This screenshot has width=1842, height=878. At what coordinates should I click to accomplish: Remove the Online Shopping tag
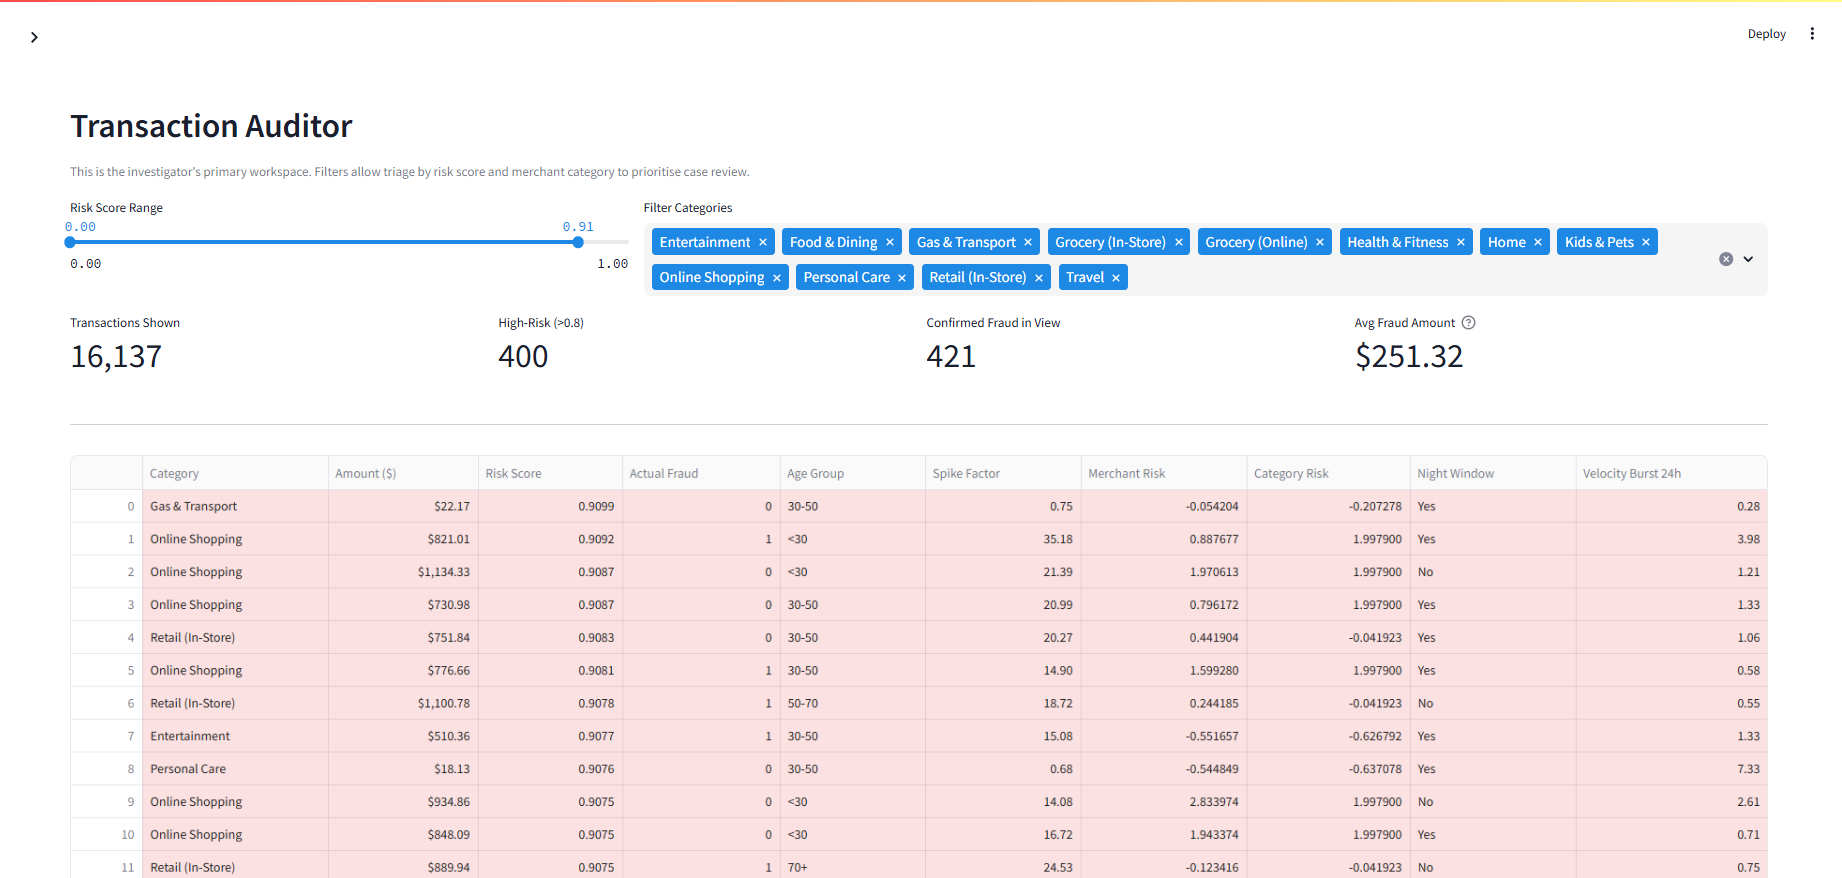click(777, 277)
